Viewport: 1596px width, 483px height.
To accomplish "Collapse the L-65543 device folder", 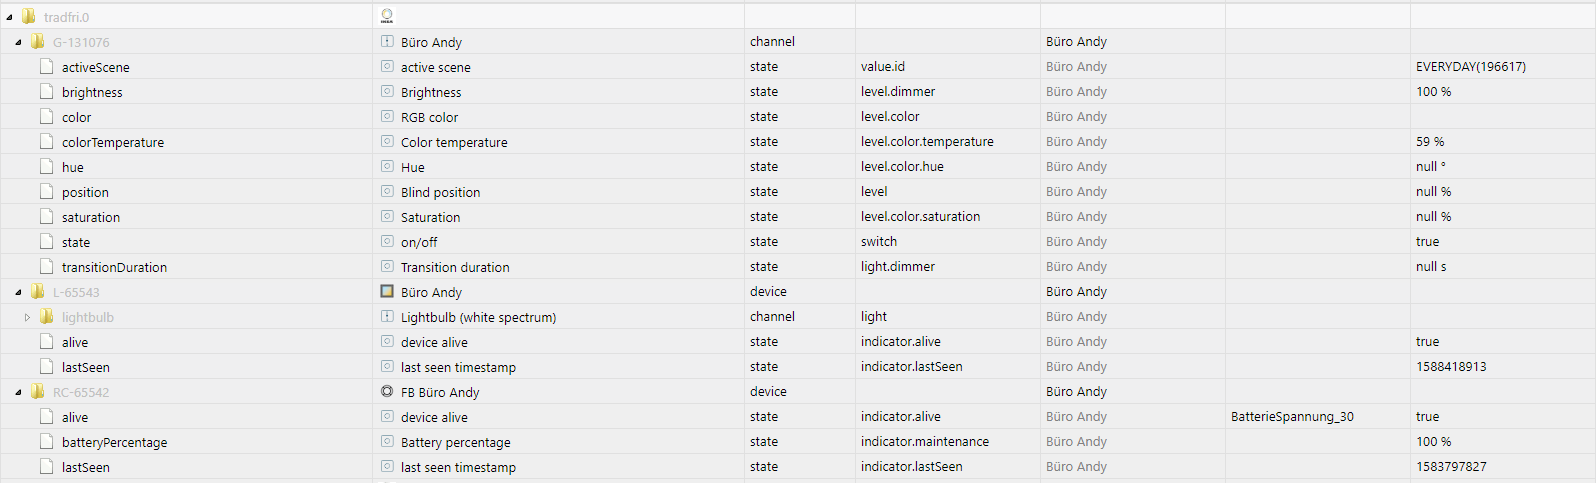I will 18,292.
